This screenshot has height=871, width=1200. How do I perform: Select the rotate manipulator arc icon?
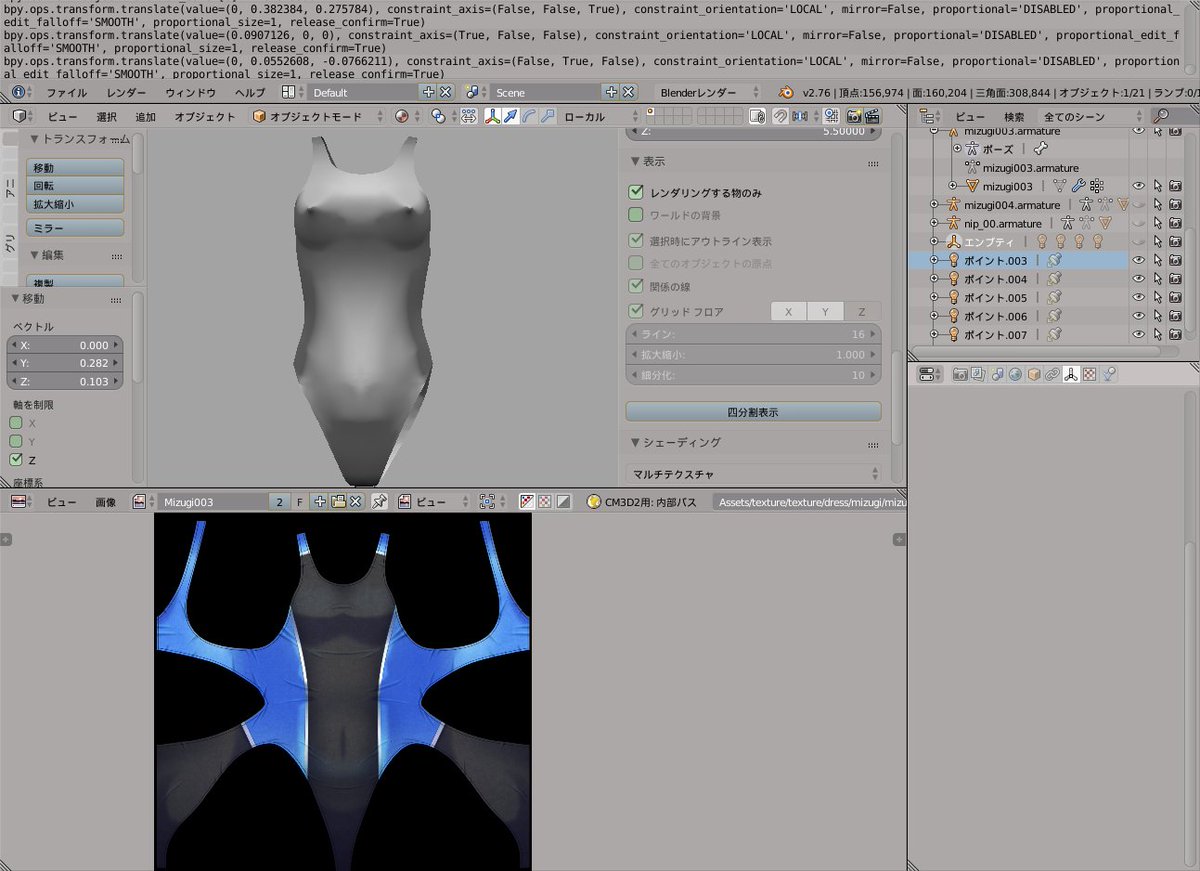pyautogui.click(x=528, y=117)
